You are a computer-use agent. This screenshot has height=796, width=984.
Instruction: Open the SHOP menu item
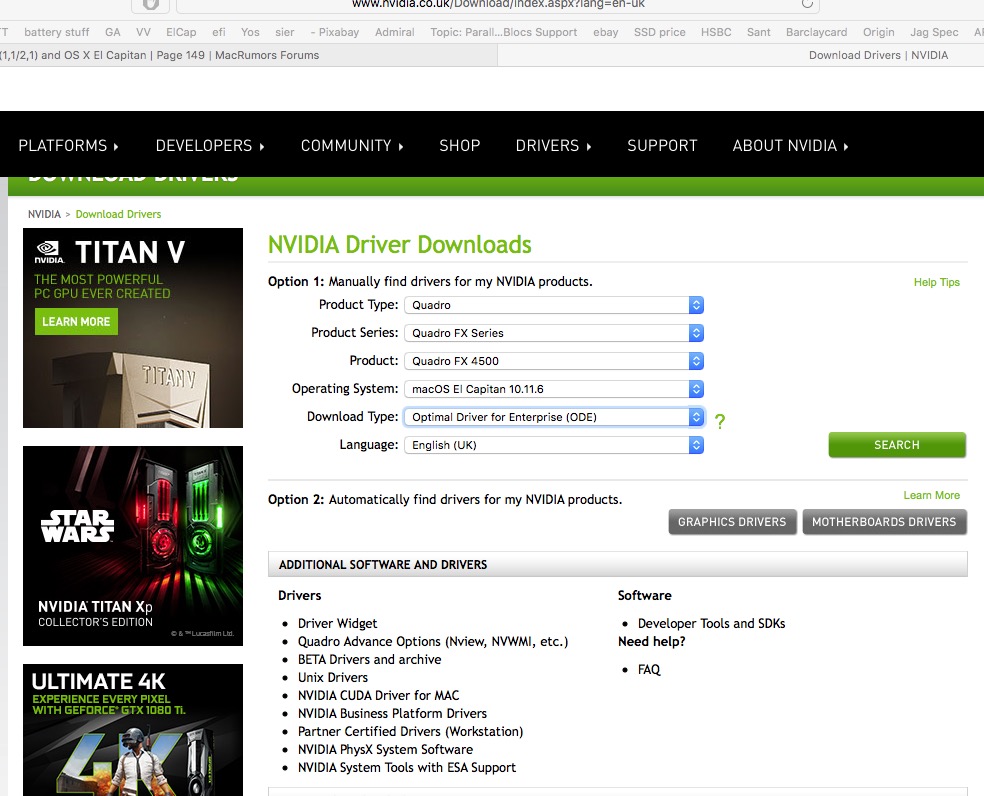click(459, 146)
